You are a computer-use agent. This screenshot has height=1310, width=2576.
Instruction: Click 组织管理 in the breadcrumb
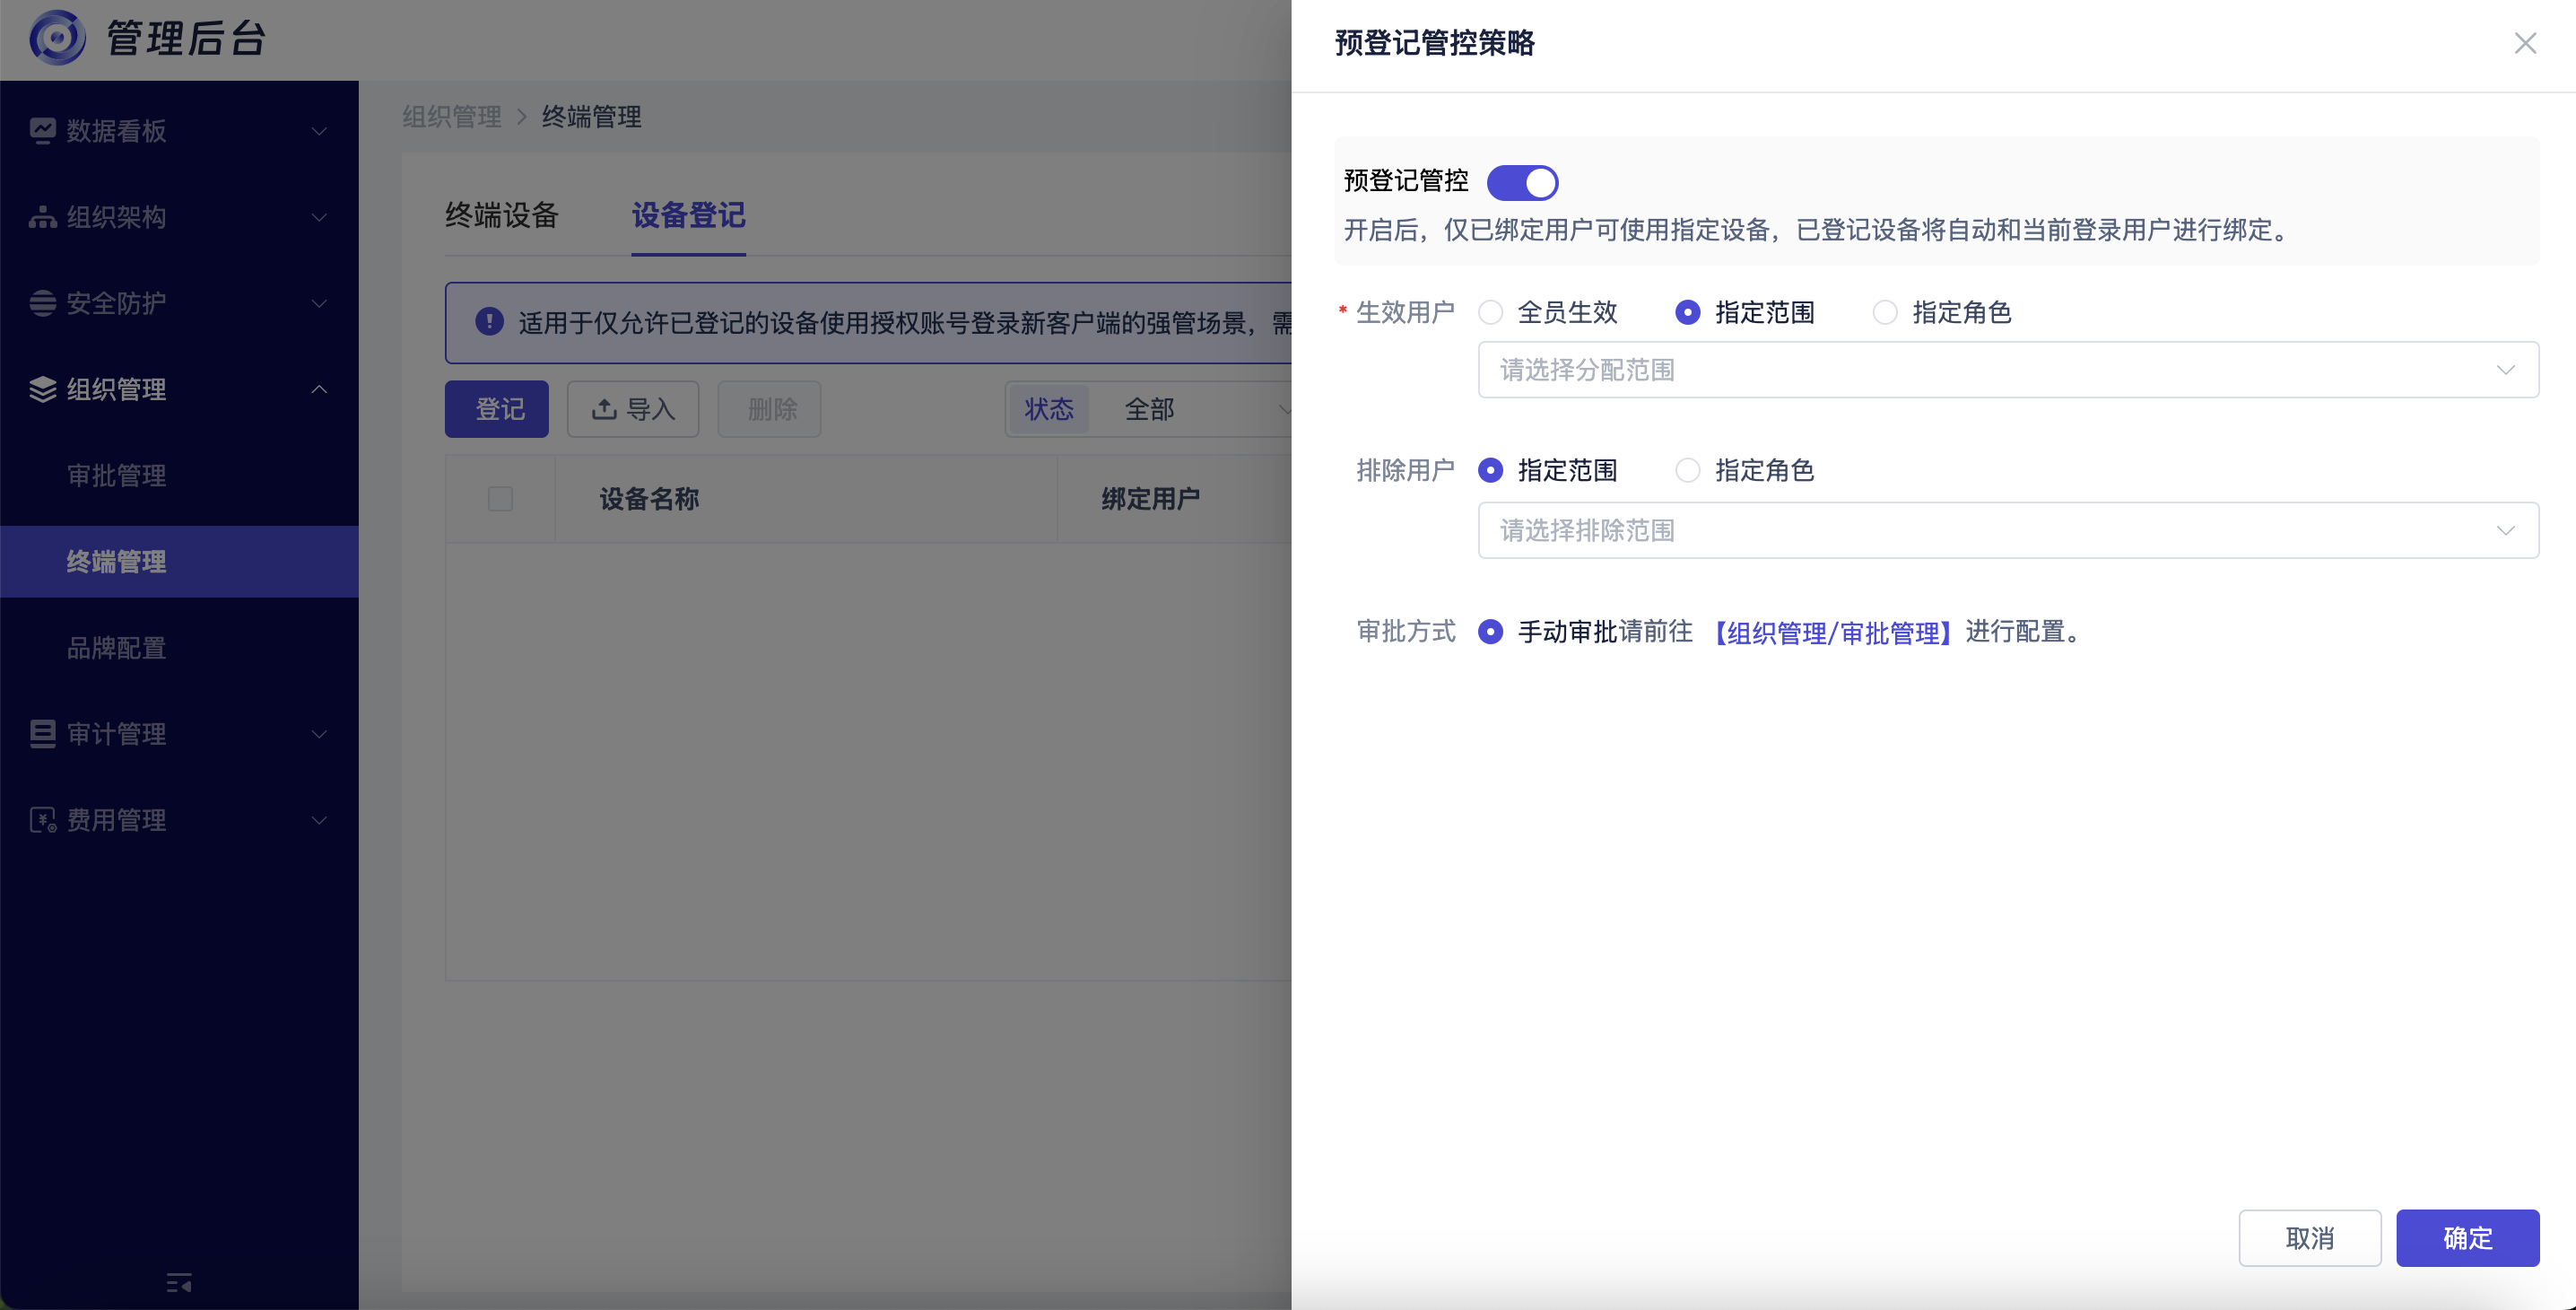452,117
